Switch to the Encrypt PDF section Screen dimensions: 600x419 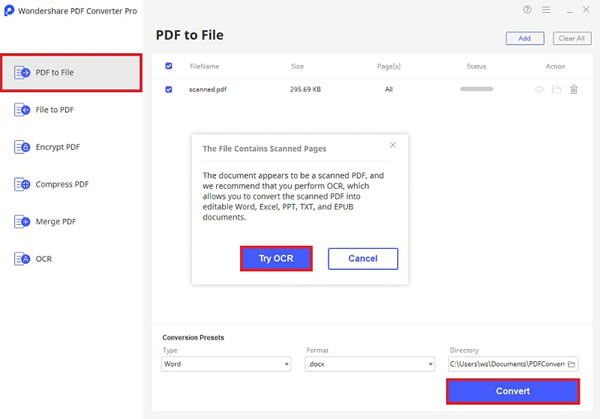pos(71,147)
